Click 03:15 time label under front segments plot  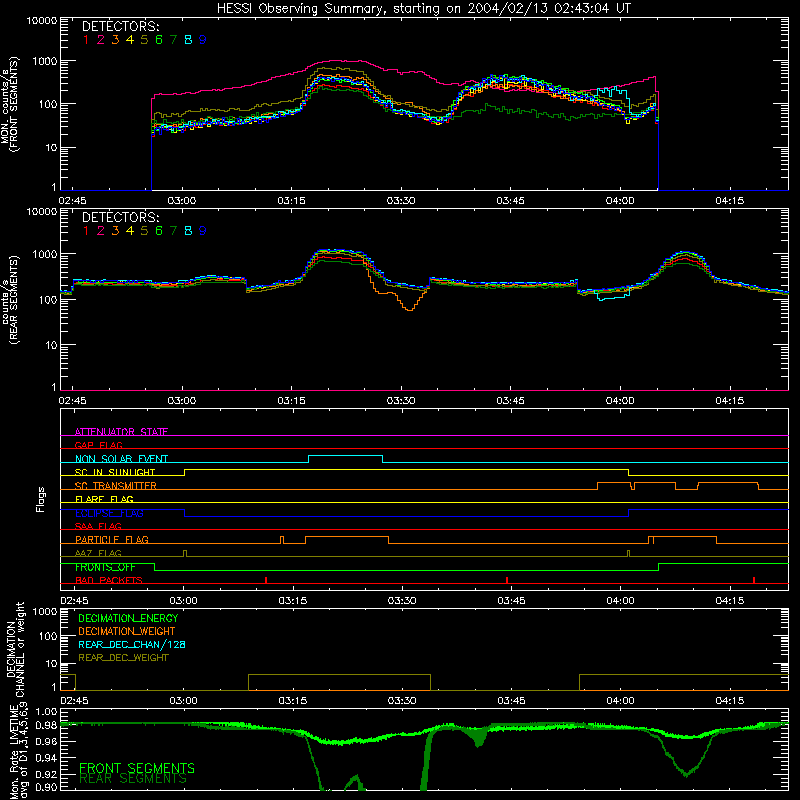pyautogui.click(x=291, y=201)
